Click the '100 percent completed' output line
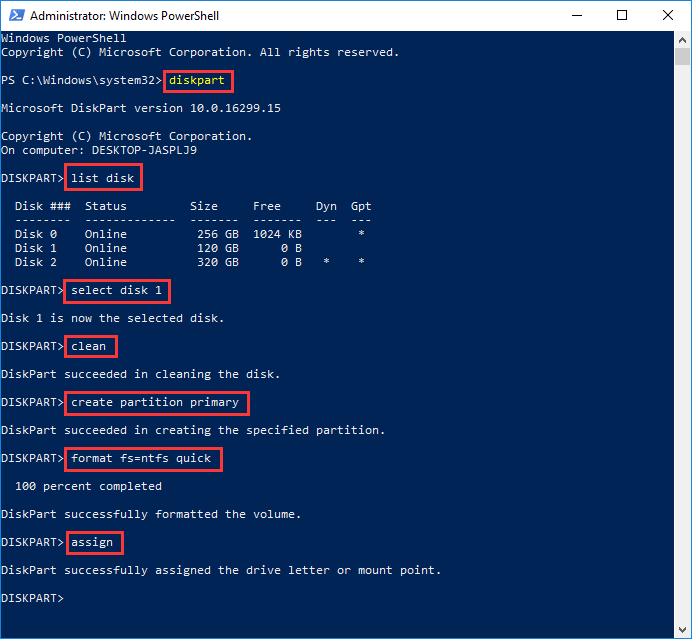692x639 pixels. click(x=88, y=486)
